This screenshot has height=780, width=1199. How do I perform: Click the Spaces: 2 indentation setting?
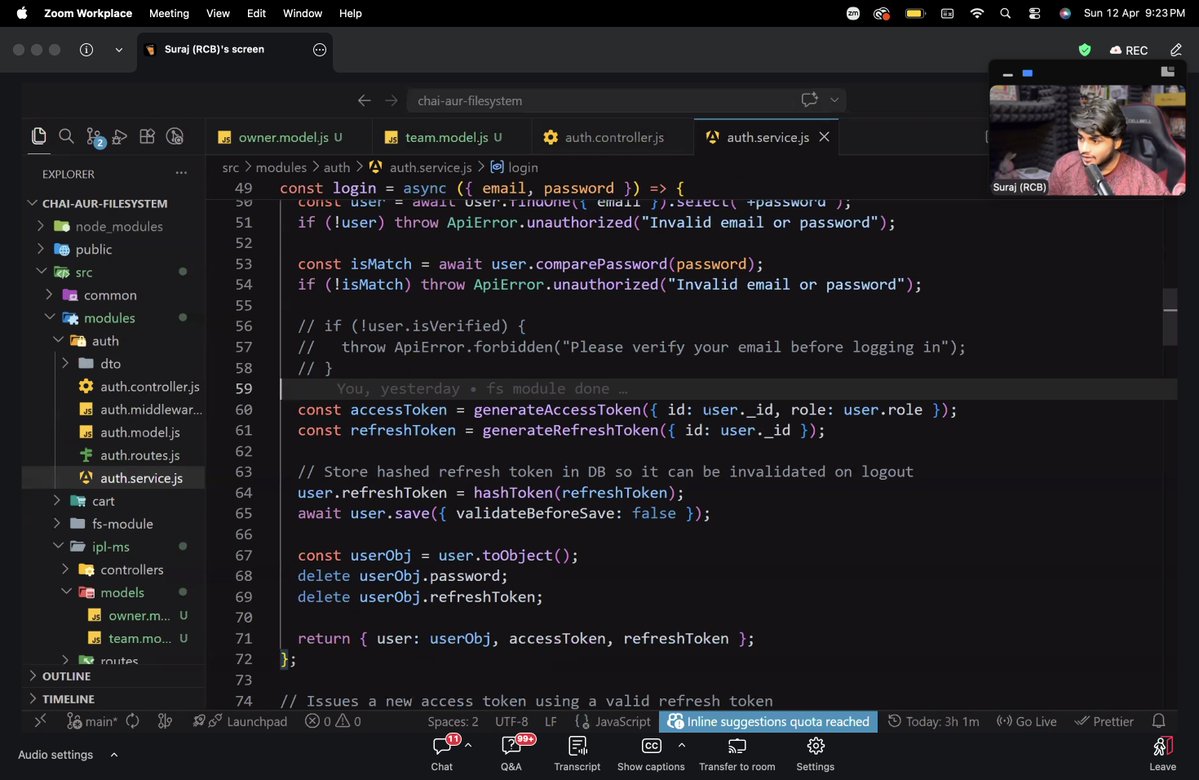[x=453, y=721]
